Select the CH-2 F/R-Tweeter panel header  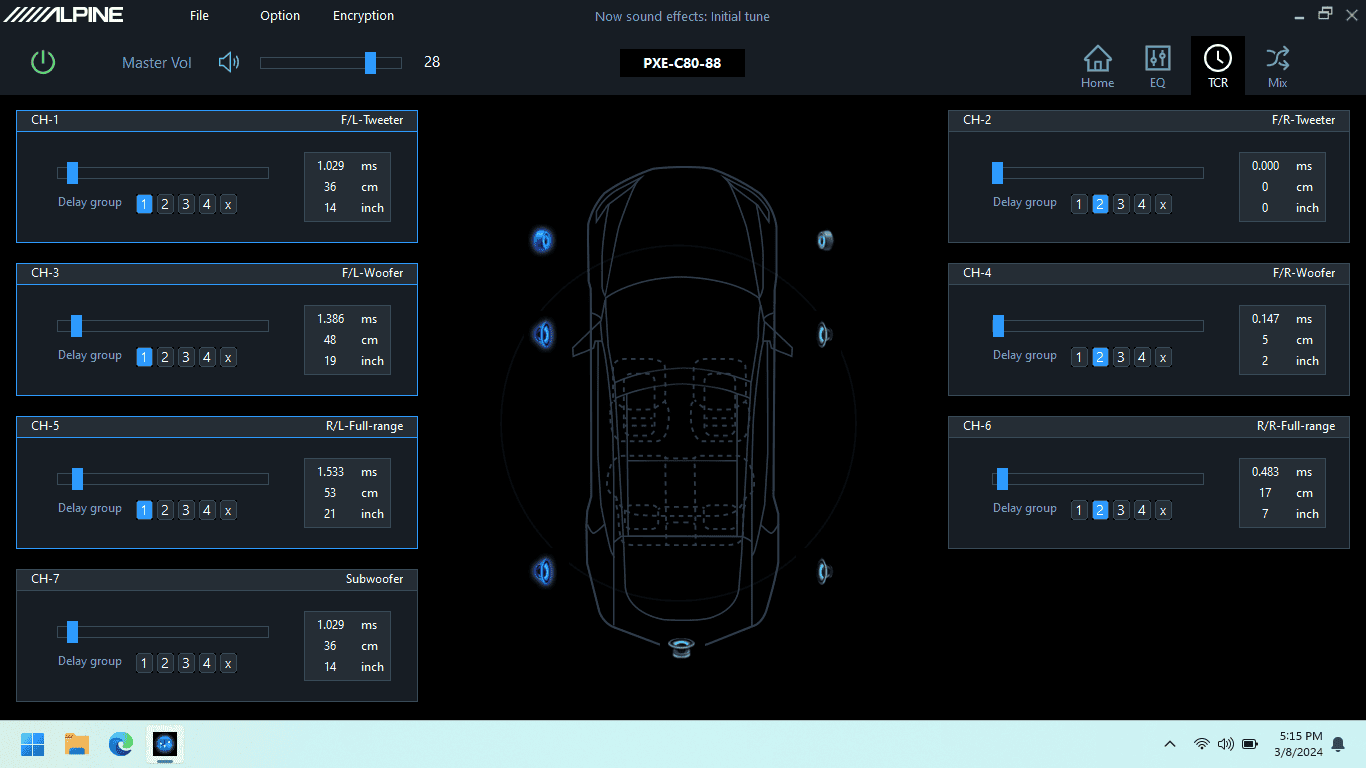pos(1149,120)
